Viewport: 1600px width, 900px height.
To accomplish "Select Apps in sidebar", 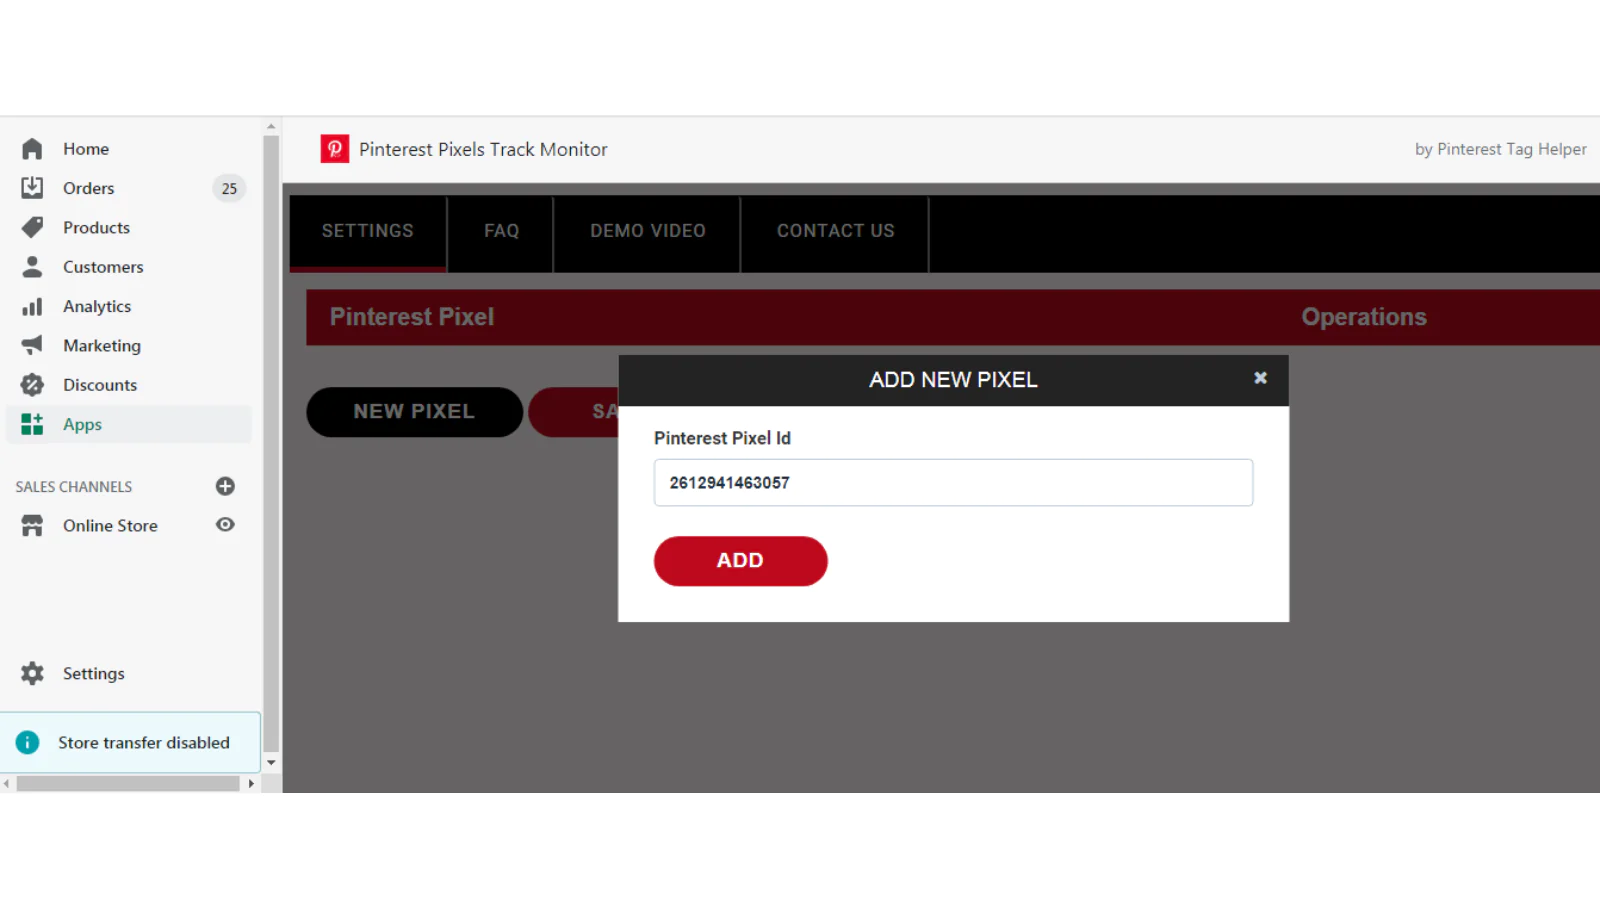I will (x=129, y=424).
